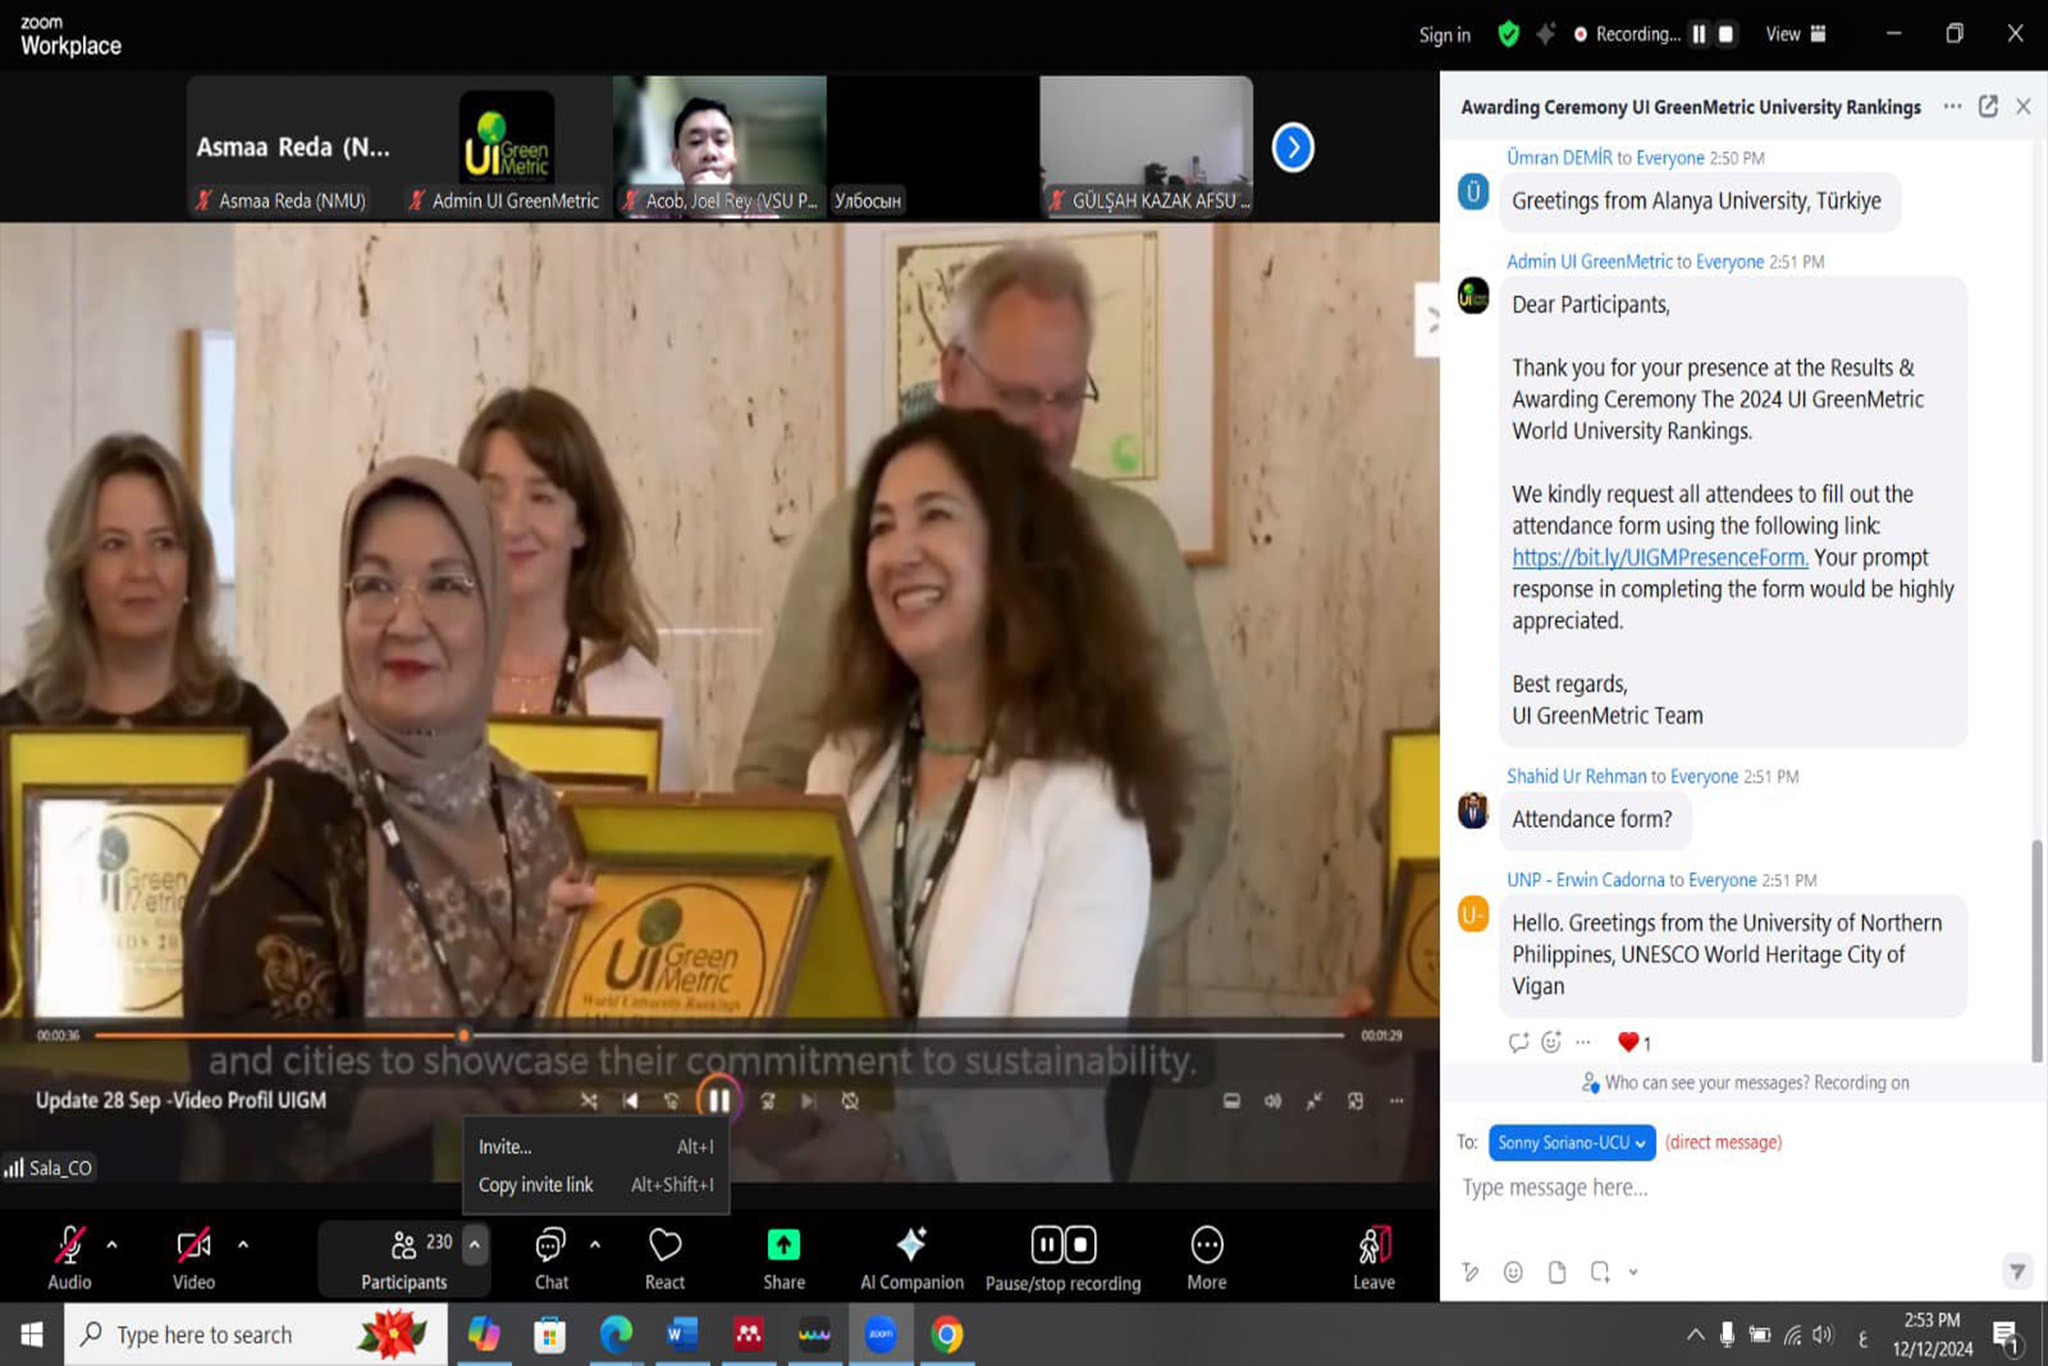Pause recording using top bar pause icon
This screenshot has width=2048, height=1366.
1699,34
